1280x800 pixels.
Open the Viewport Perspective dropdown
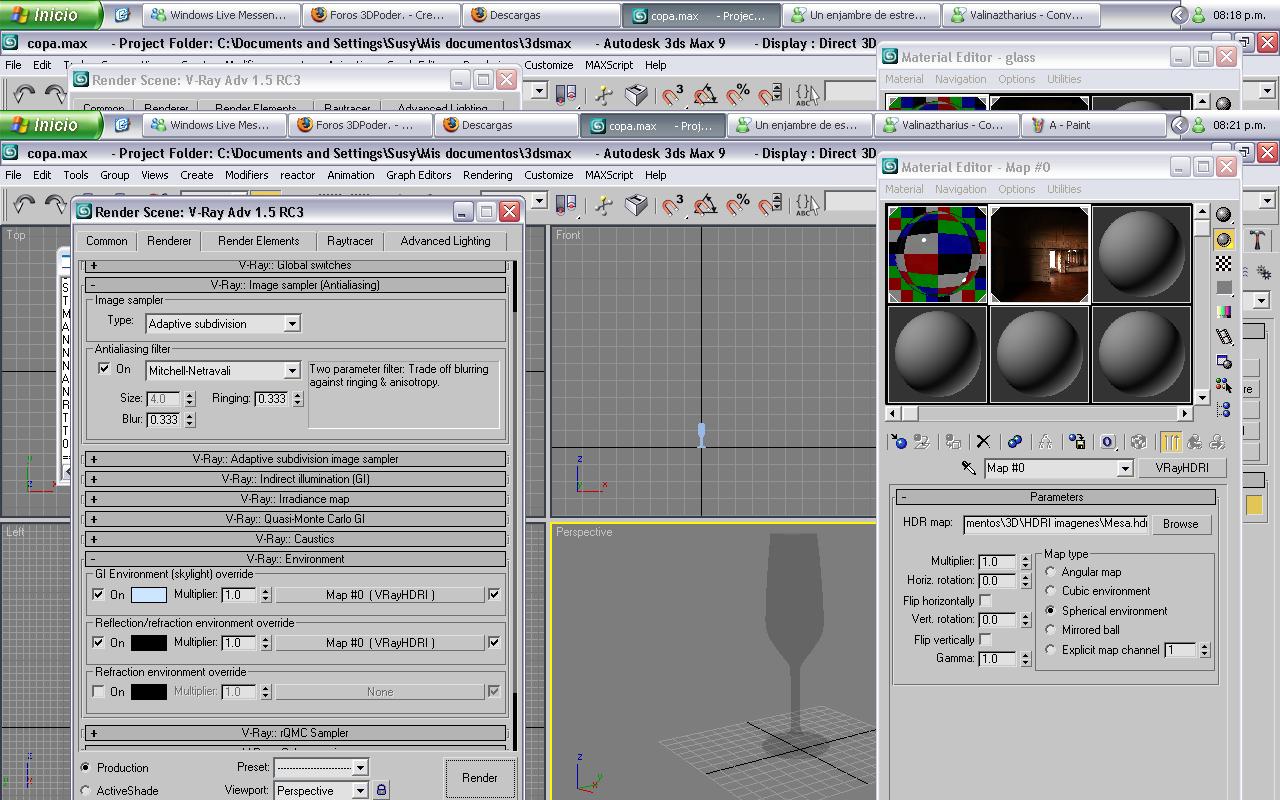point(321,790)
